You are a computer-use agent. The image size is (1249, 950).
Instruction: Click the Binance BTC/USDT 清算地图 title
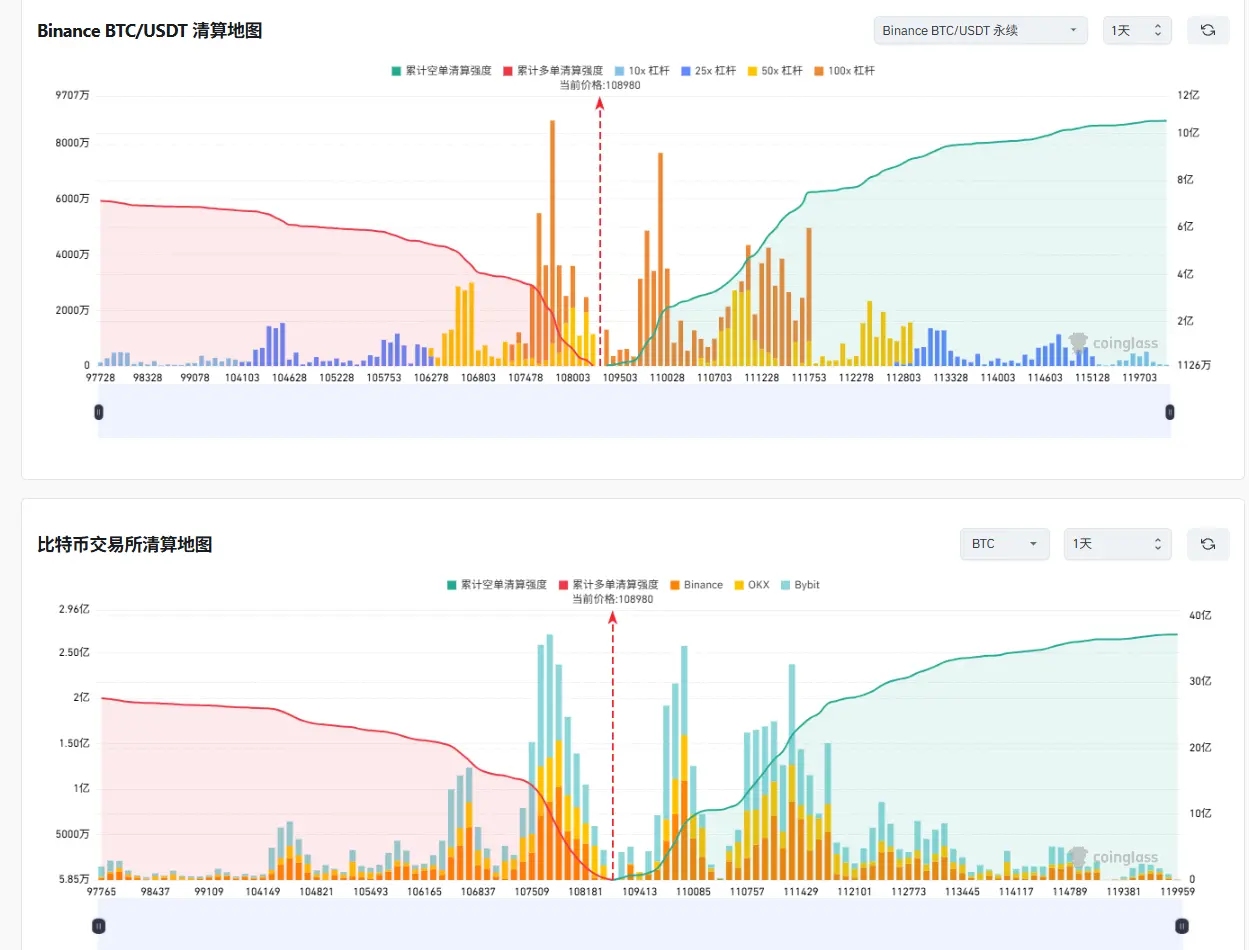click(149, 31)
